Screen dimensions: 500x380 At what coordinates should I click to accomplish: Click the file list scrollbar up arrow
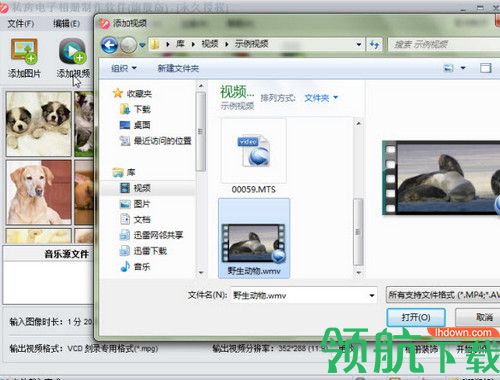[358, 124]
